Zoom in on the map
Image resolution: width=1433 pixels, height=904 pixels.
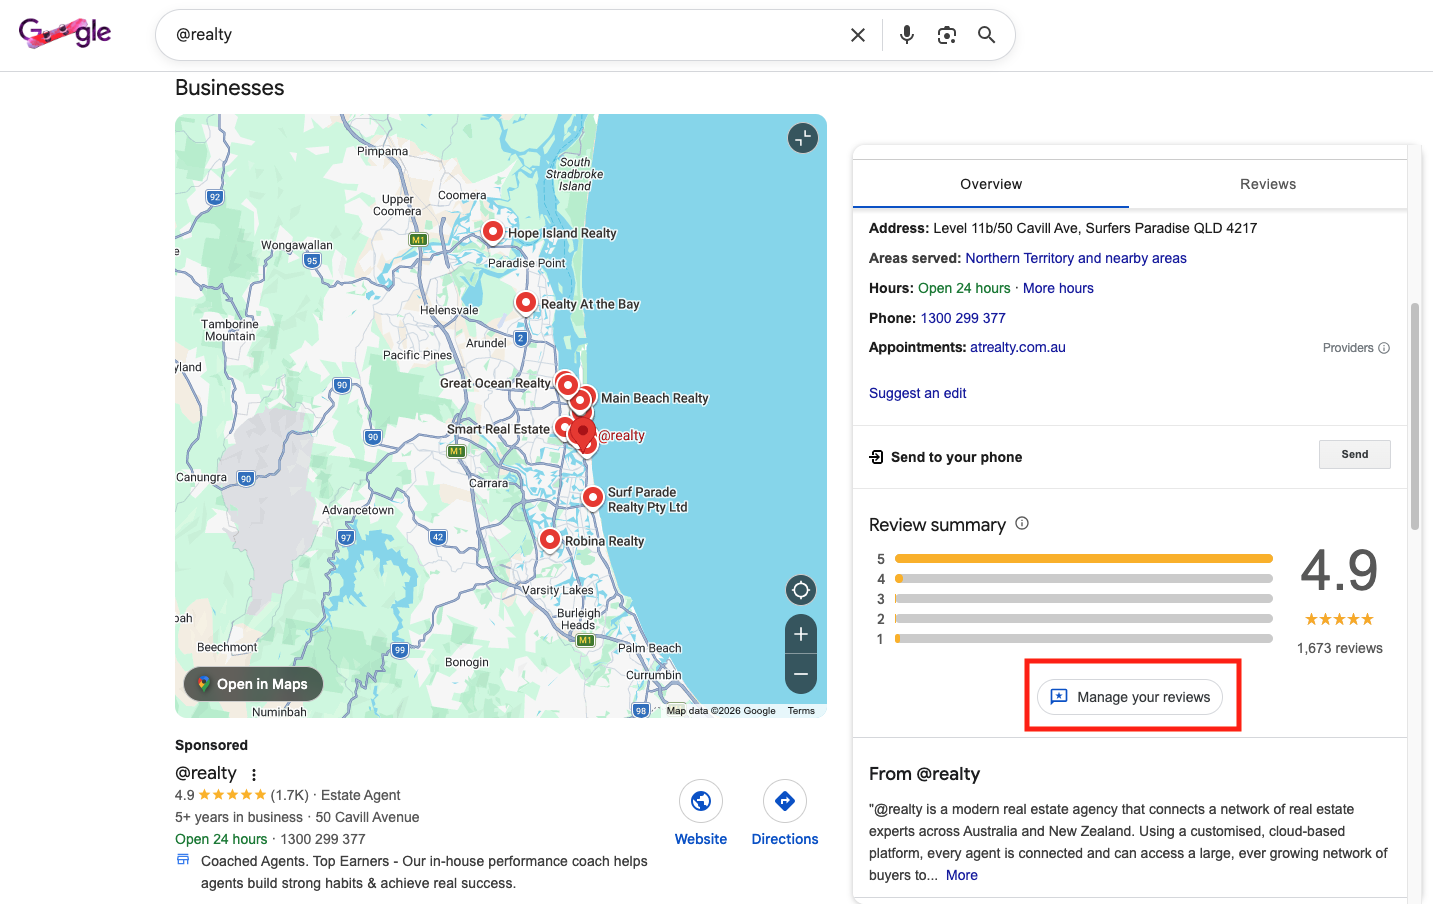click(x=801, y=634)
